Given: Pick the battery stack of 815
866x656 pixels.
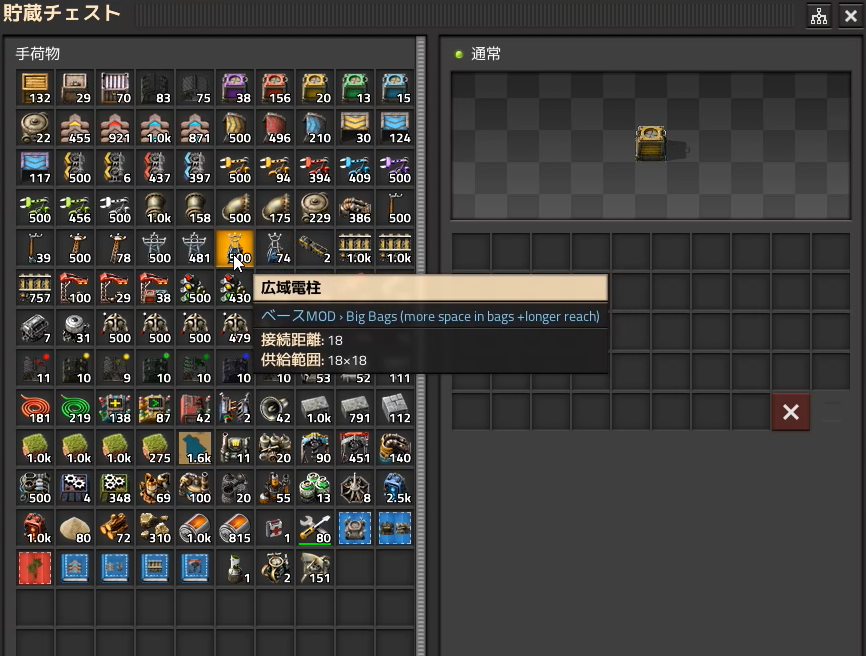Looking at the screenshot, I should (235, 528).
